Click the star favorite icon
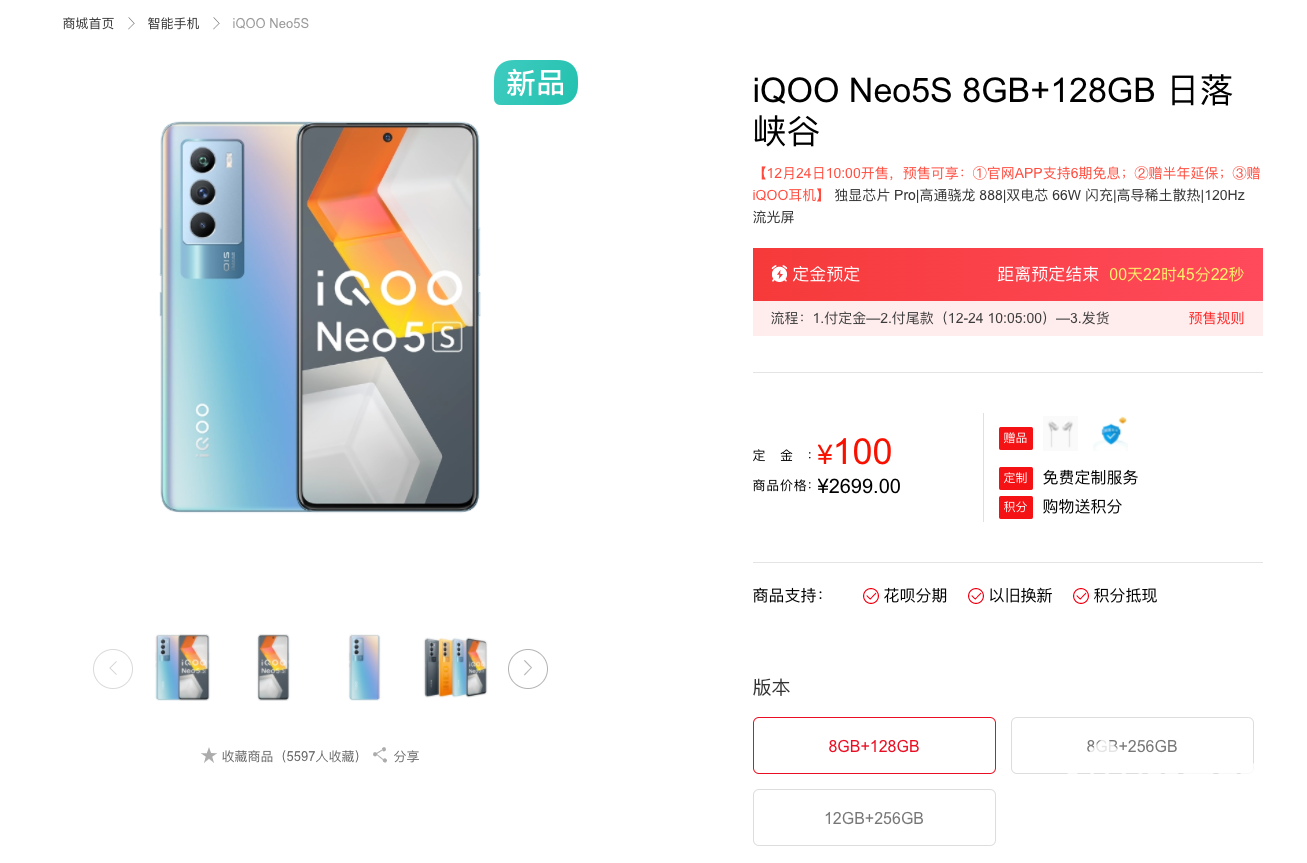Image resolution: width=1307 pixels, height=863 pixels. (209, 755)
